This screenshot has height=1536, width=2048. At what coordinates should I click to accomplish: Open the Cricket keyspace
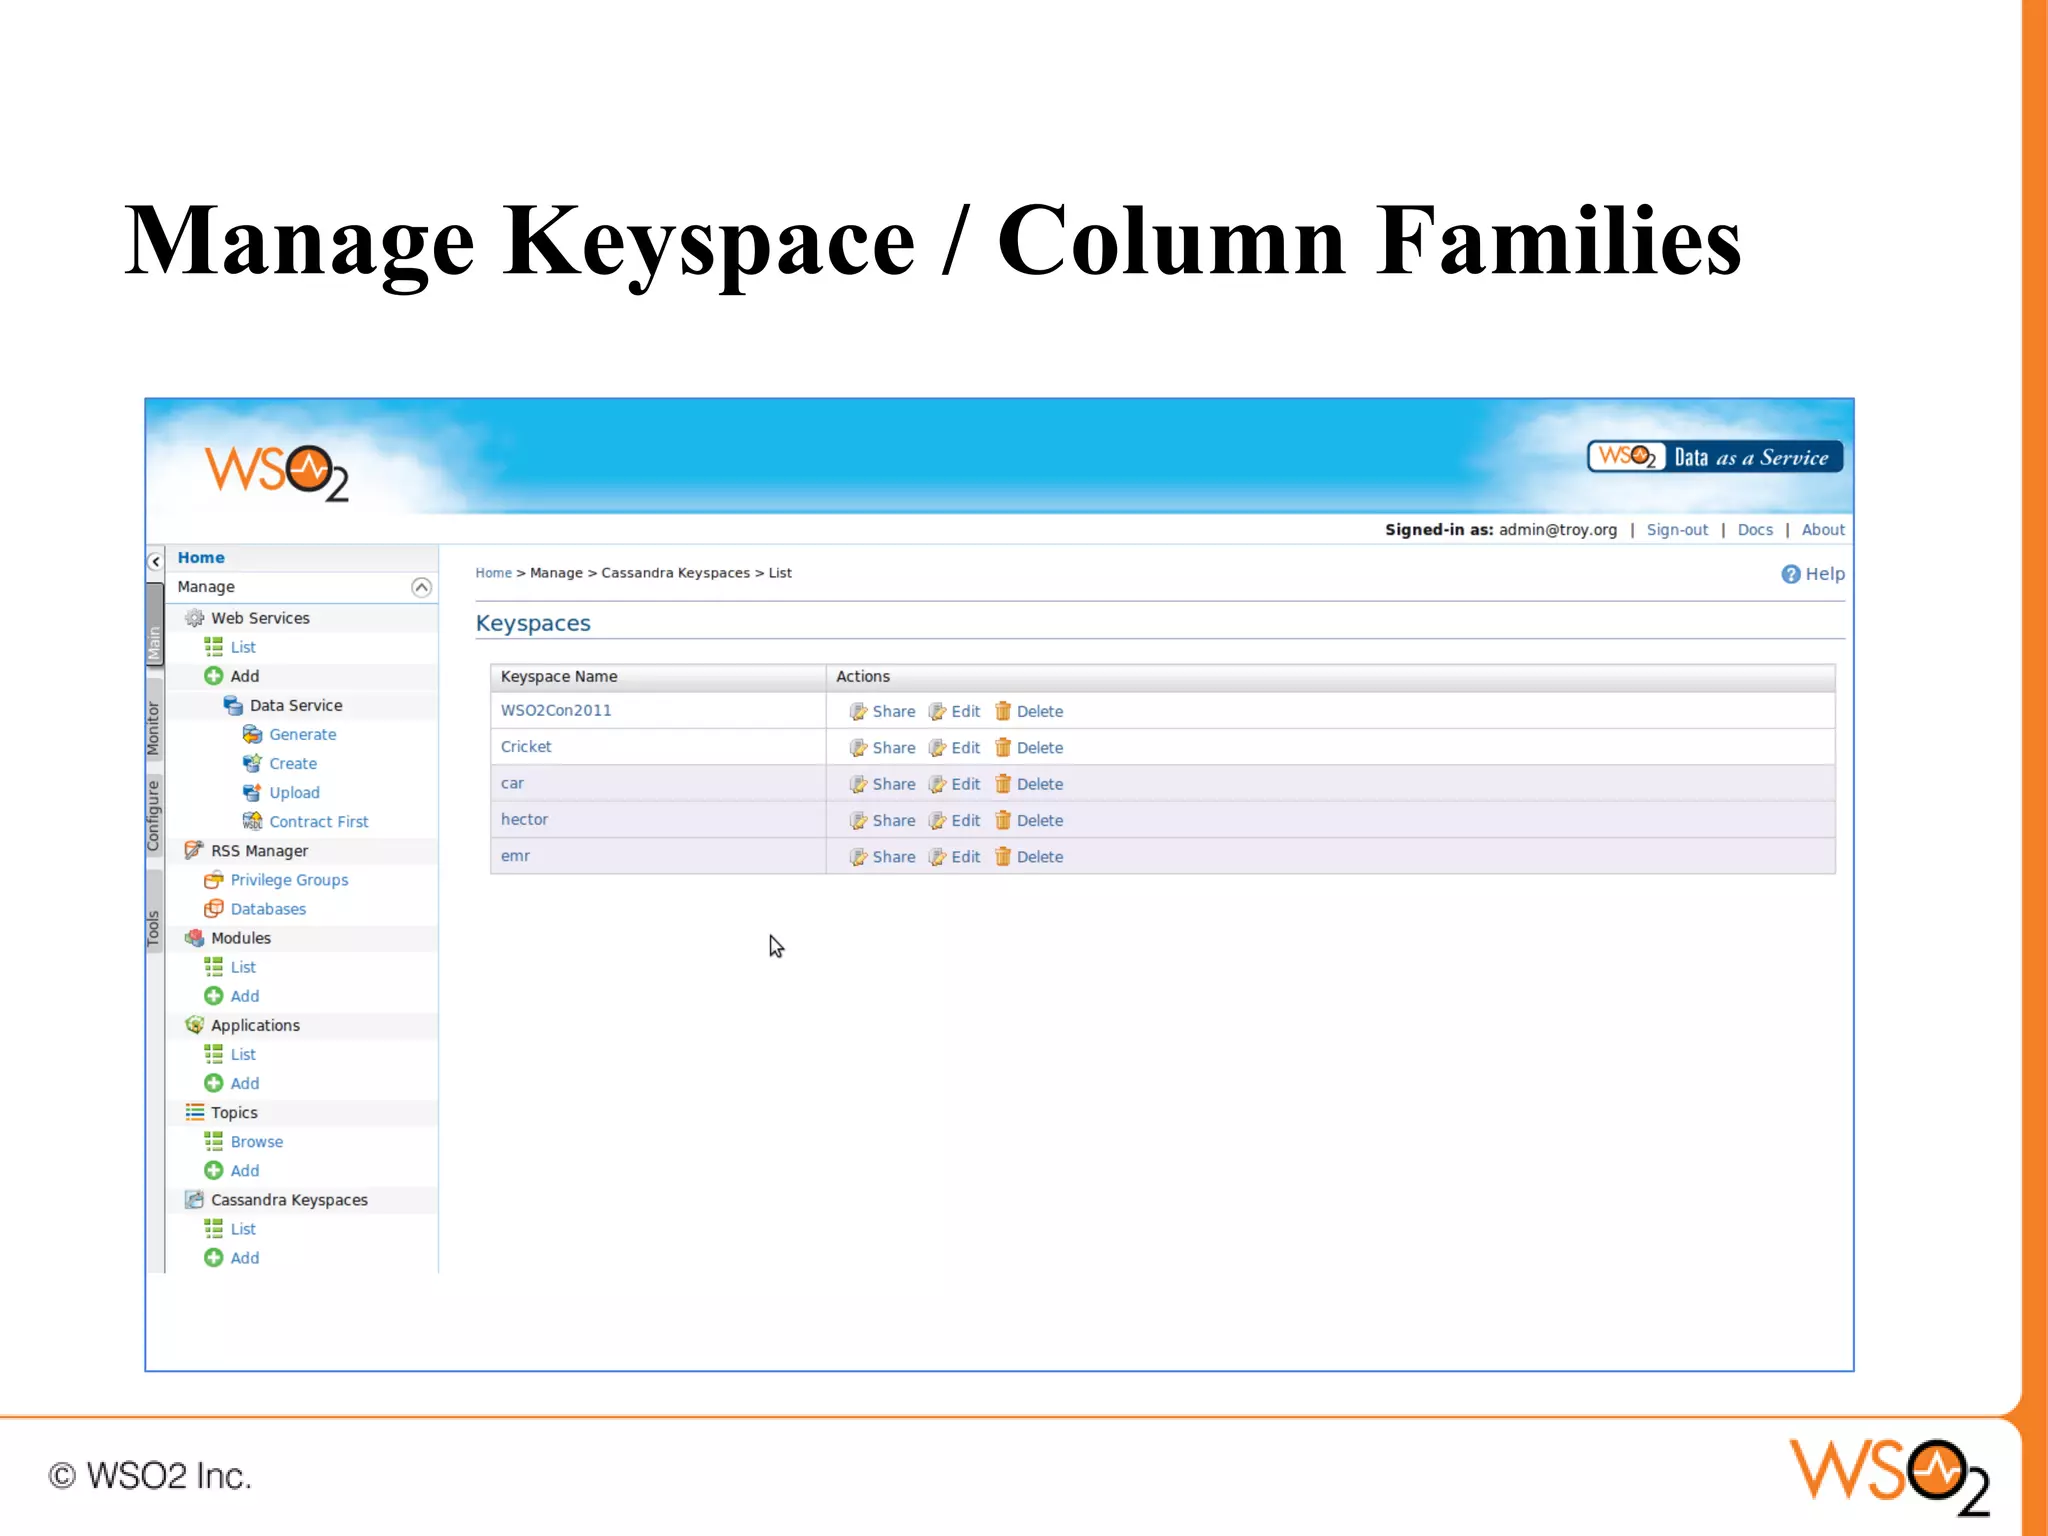[x=526, y=746]
